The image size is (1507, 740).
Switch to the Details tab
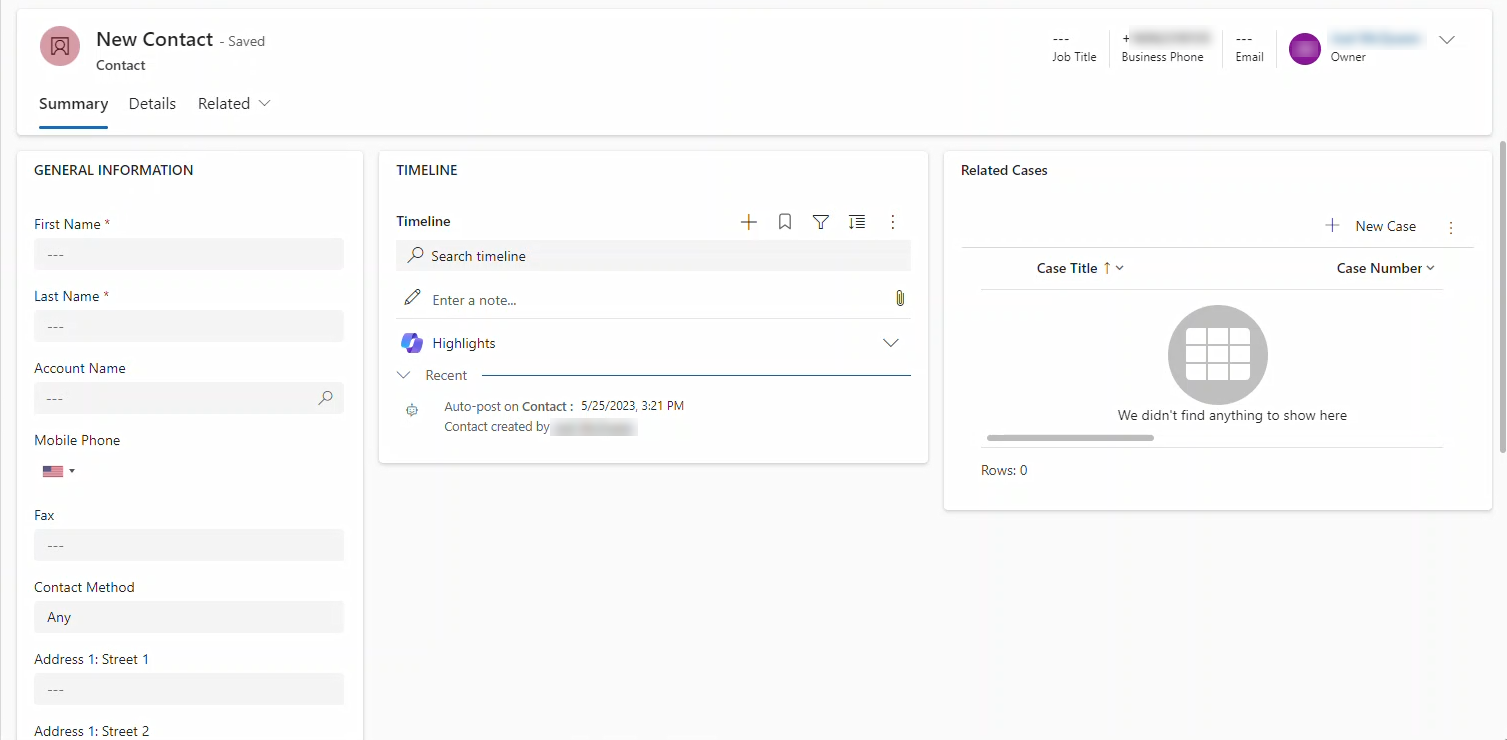pyautogui.click(x=152, y=104)
